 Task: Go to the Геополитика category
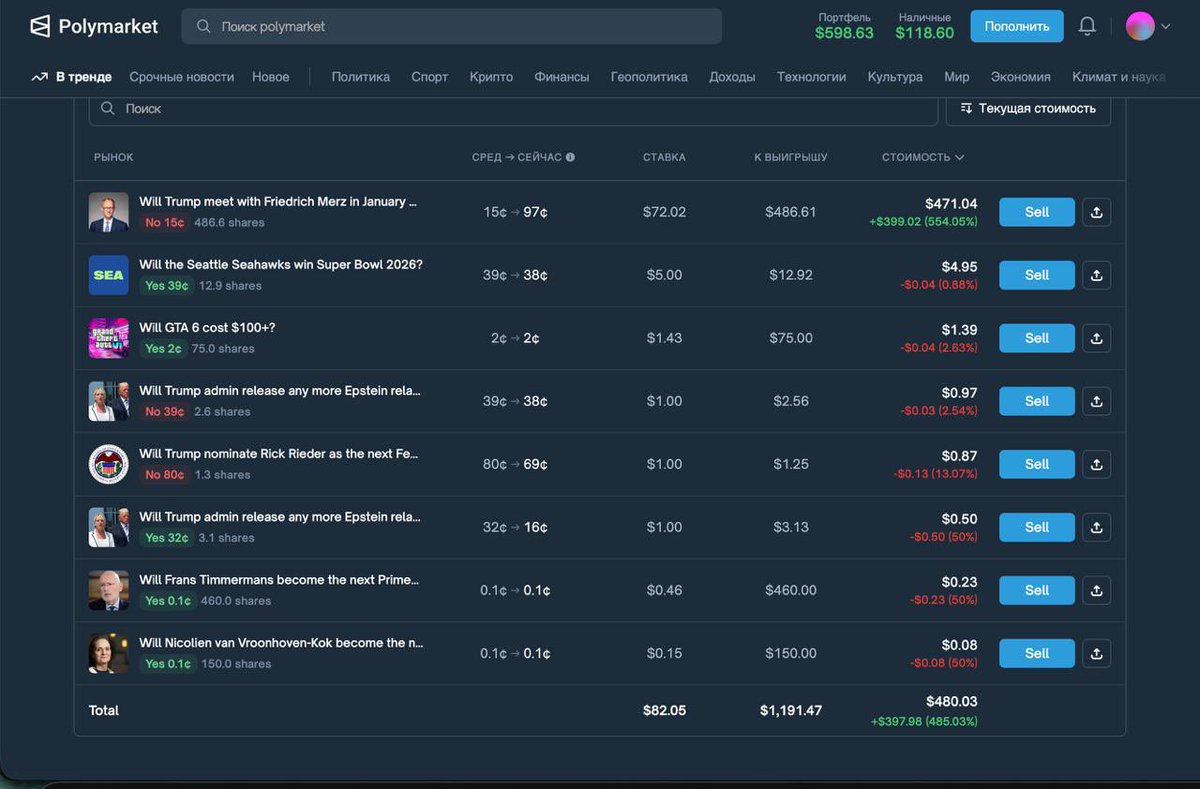pos(649,77)
